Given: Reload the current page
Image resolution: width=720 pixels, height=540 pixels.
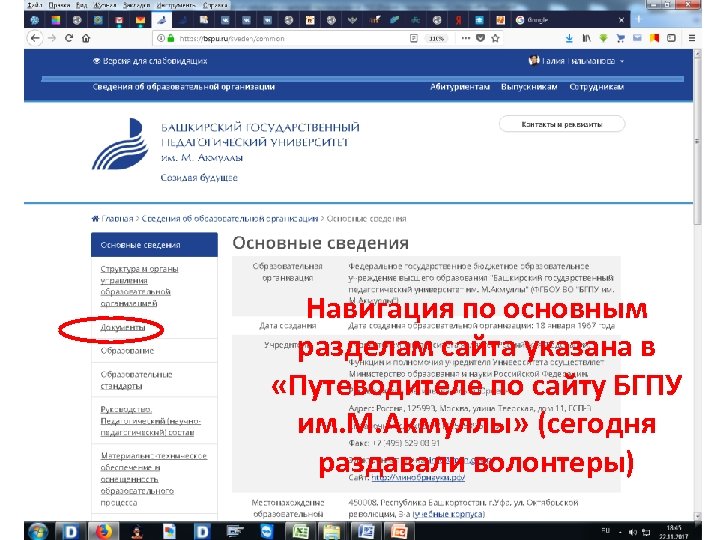Looking at the screenshot, I should [69, 38].
